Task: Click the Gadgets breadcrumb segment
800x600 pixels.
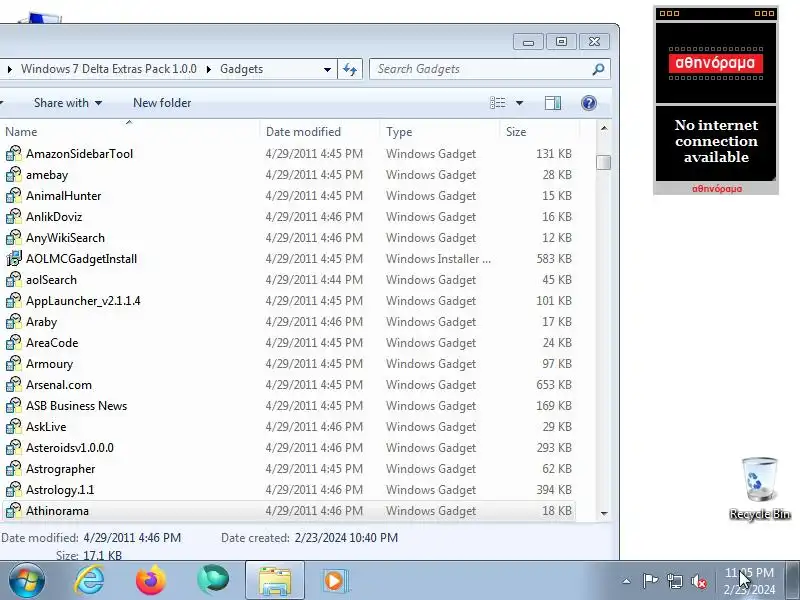Action: (242, 69)
